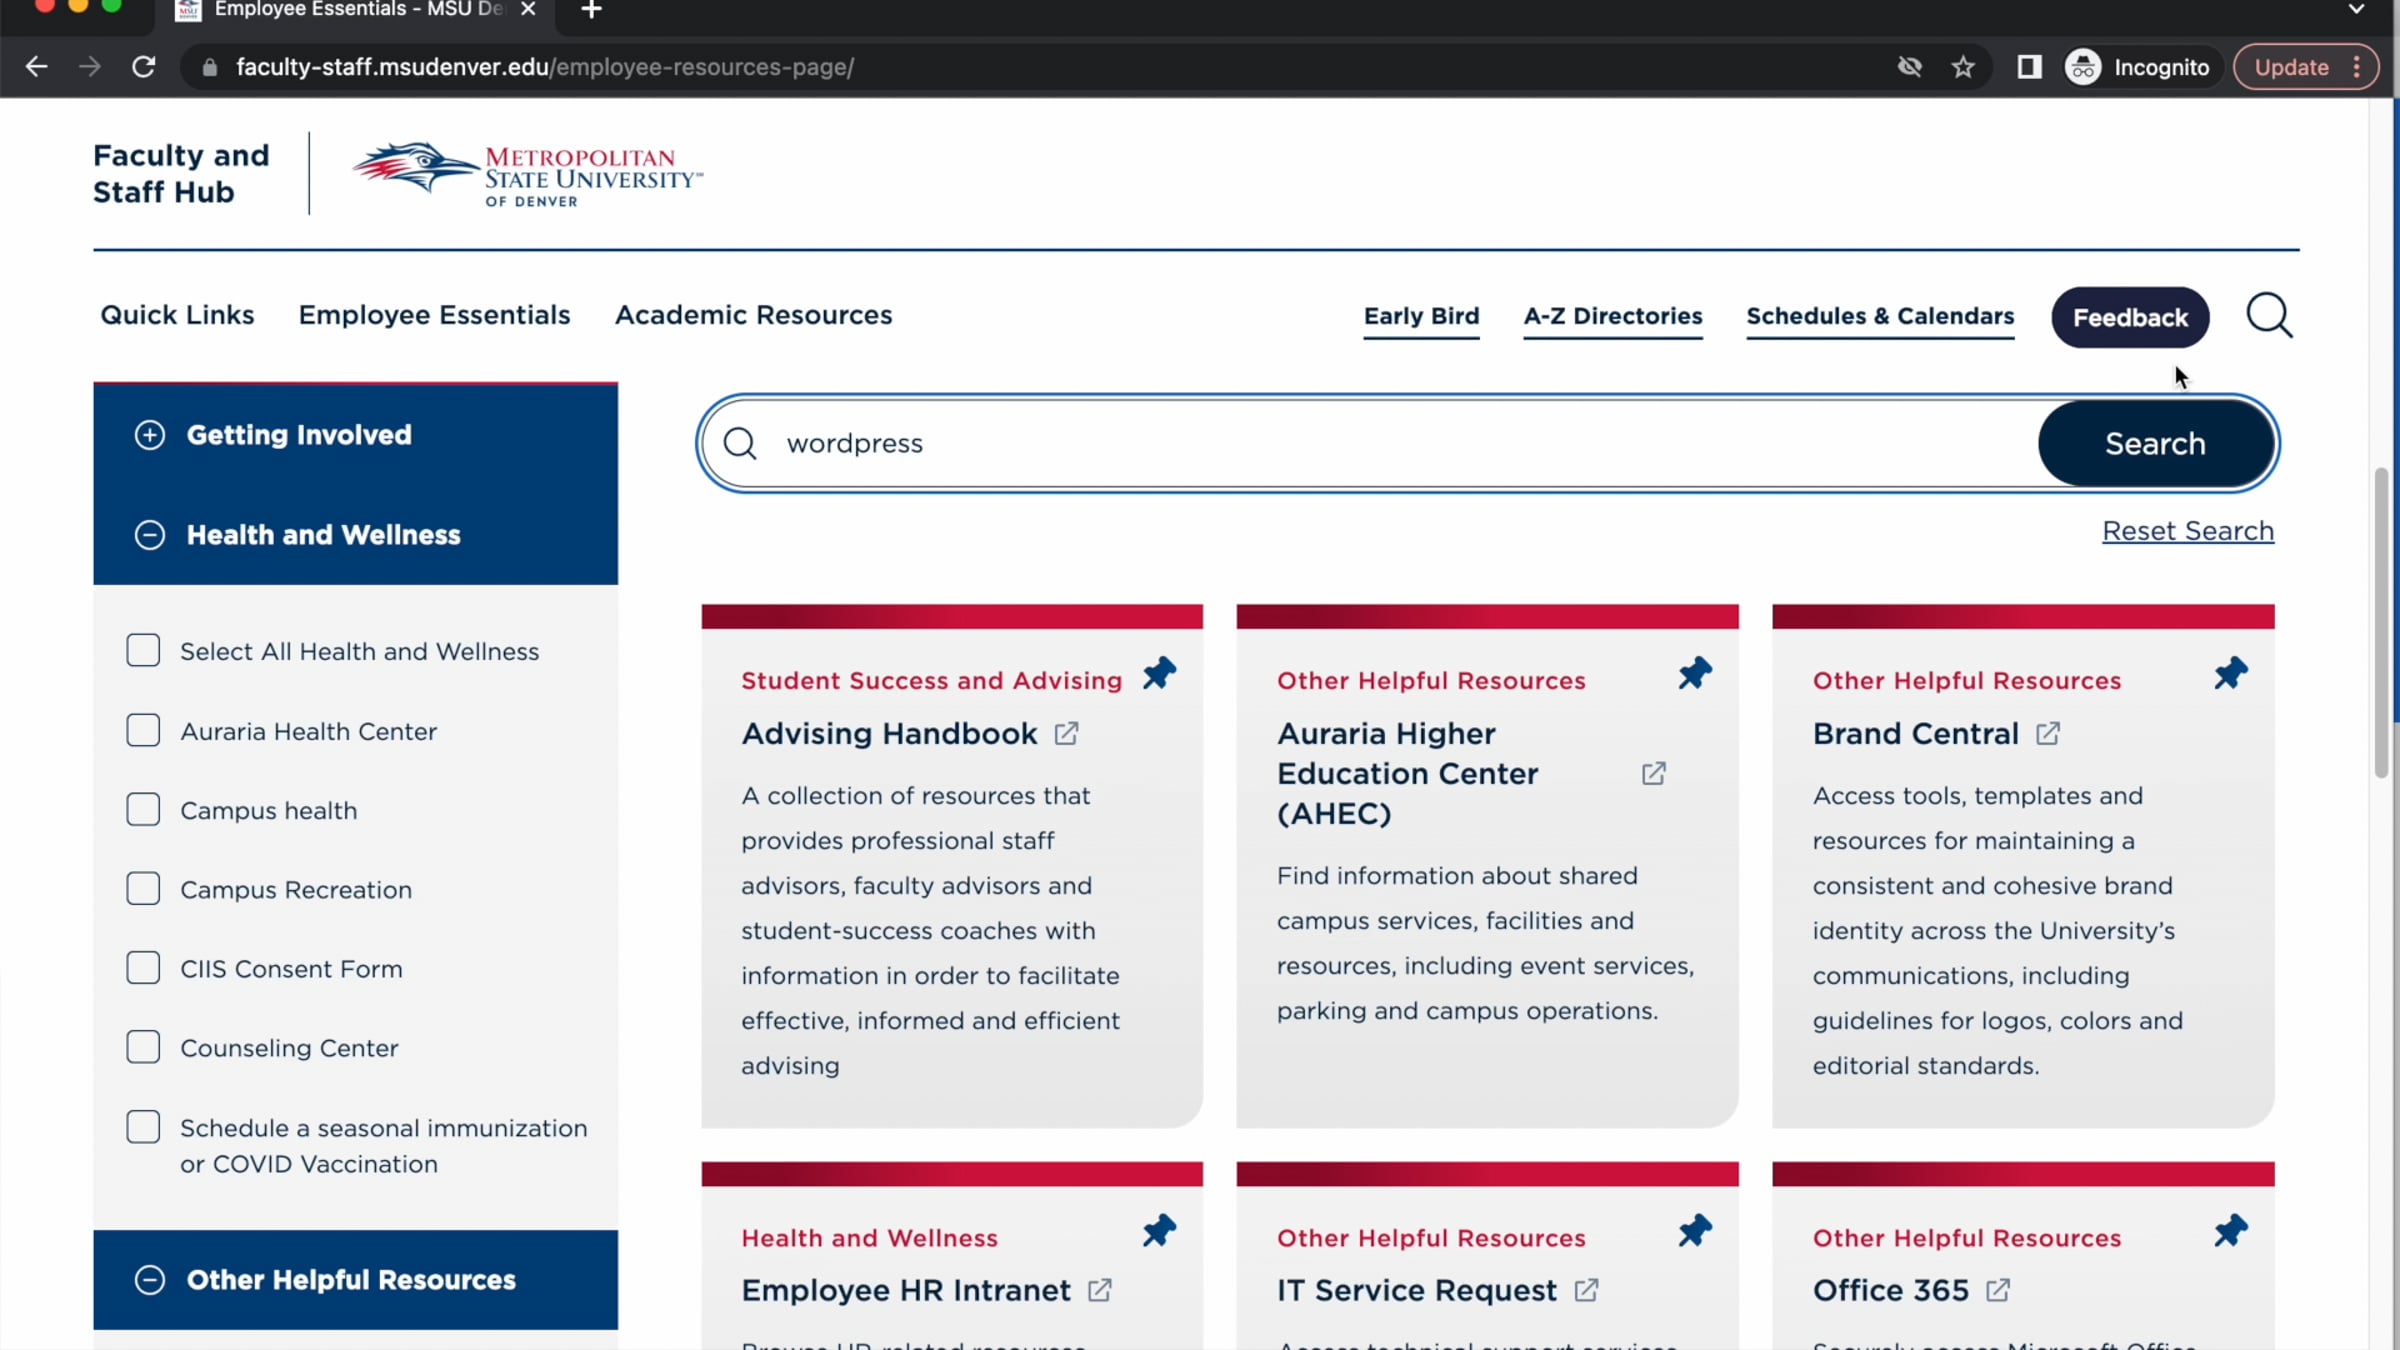Check CIIS Consent Form filter
The width and height of the screenshot is (2400, 1350).
click(143, 968)
